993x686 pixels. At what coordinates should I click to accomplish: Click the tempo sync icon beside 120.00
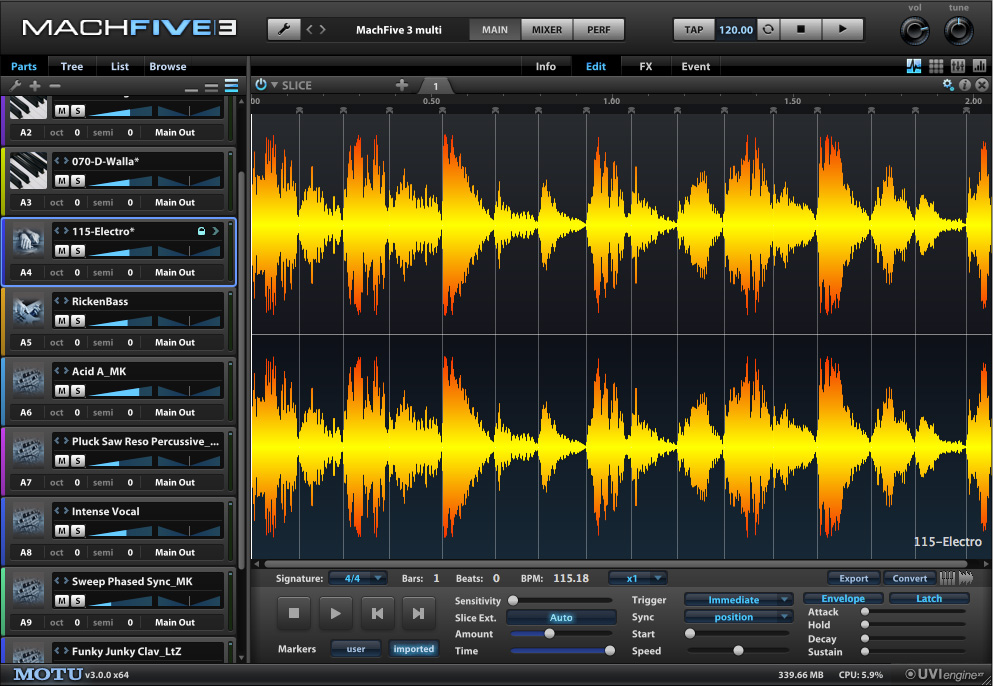click(x=767, y=29)
